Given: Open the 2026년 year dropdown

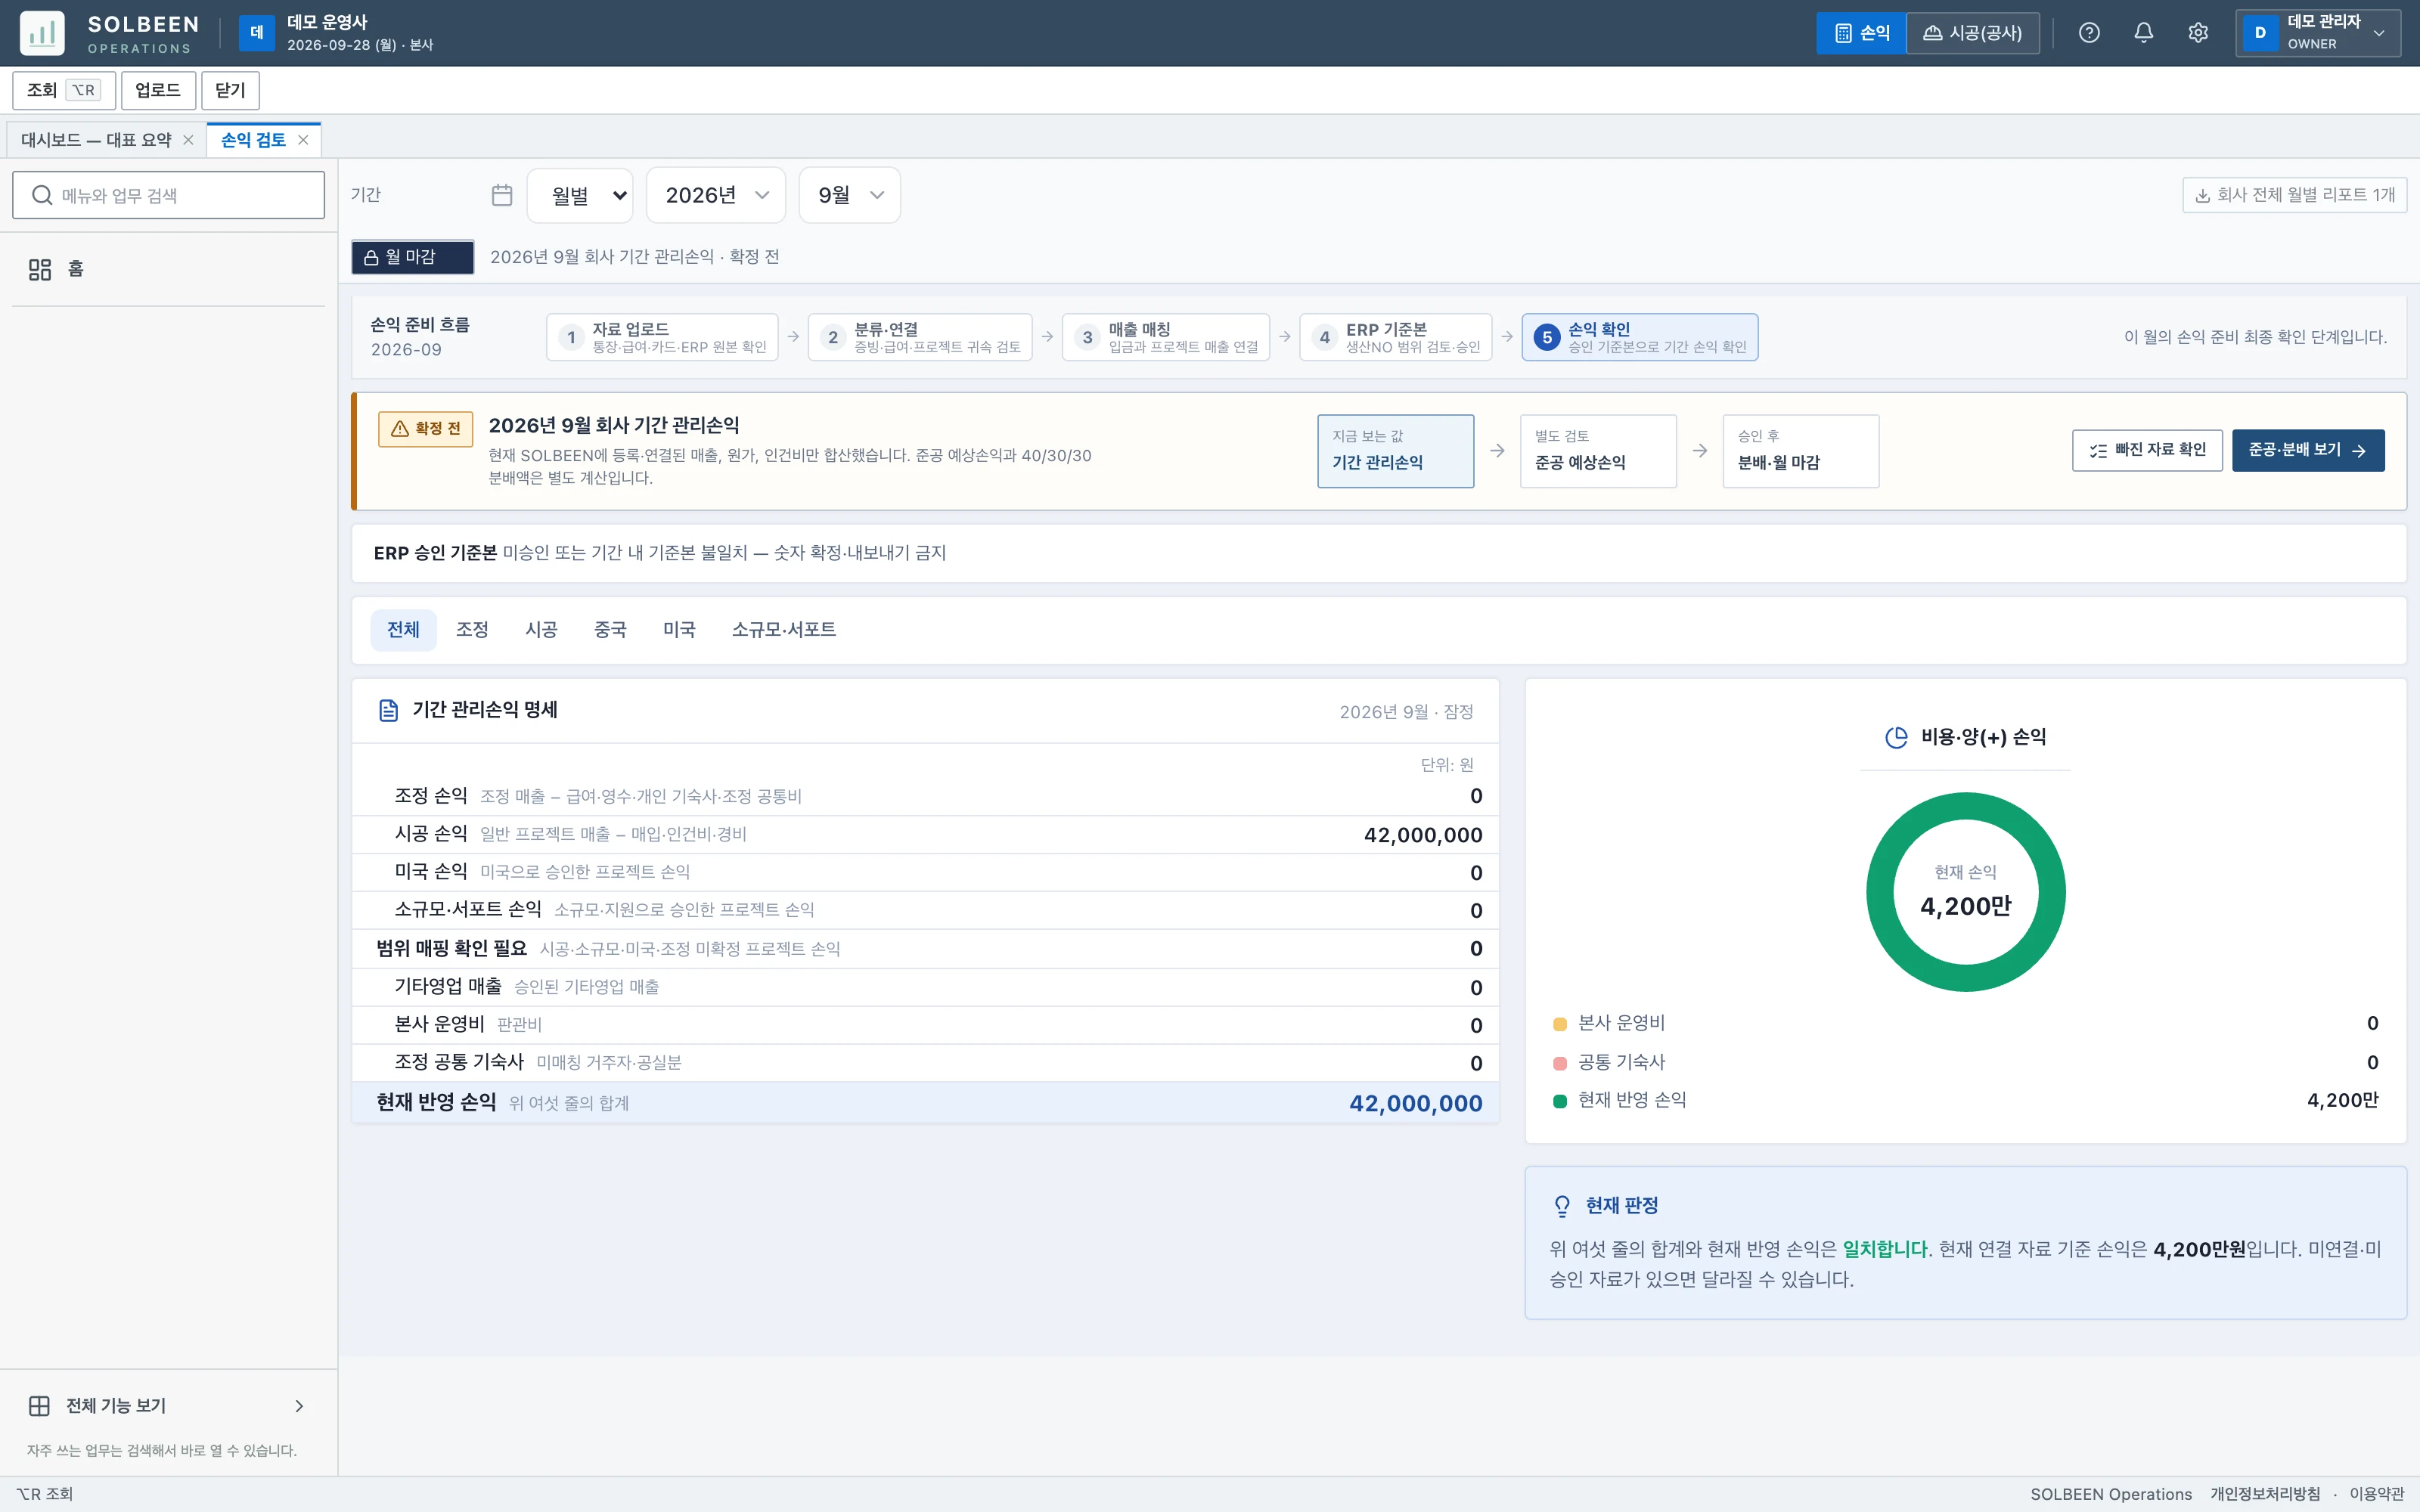Looking at the screenshot, I should [716, 195].
